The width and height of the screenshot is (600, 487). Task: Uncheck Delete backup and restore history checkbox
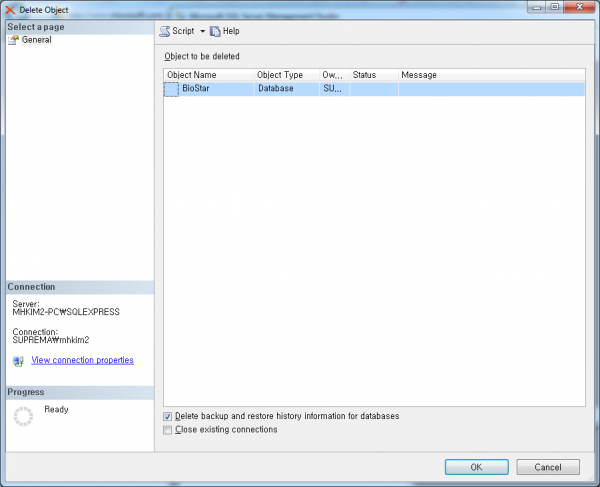pyautogui.click(x=167, y=416)
